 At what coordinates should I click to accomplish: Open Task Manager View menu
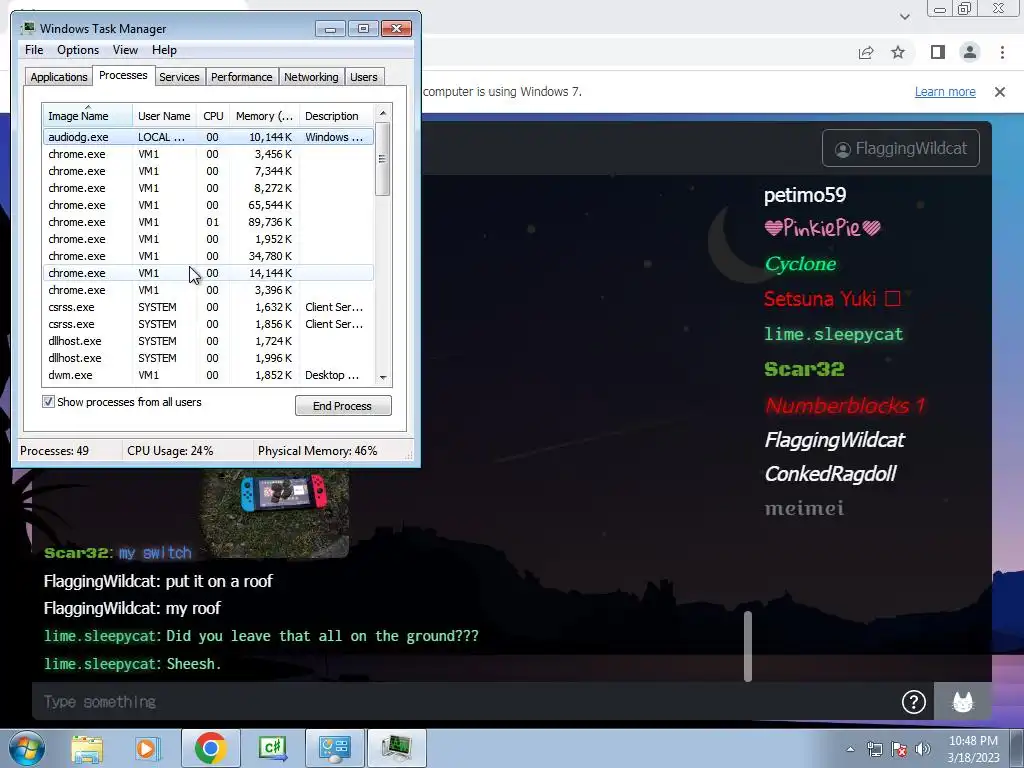pos(125,50)
